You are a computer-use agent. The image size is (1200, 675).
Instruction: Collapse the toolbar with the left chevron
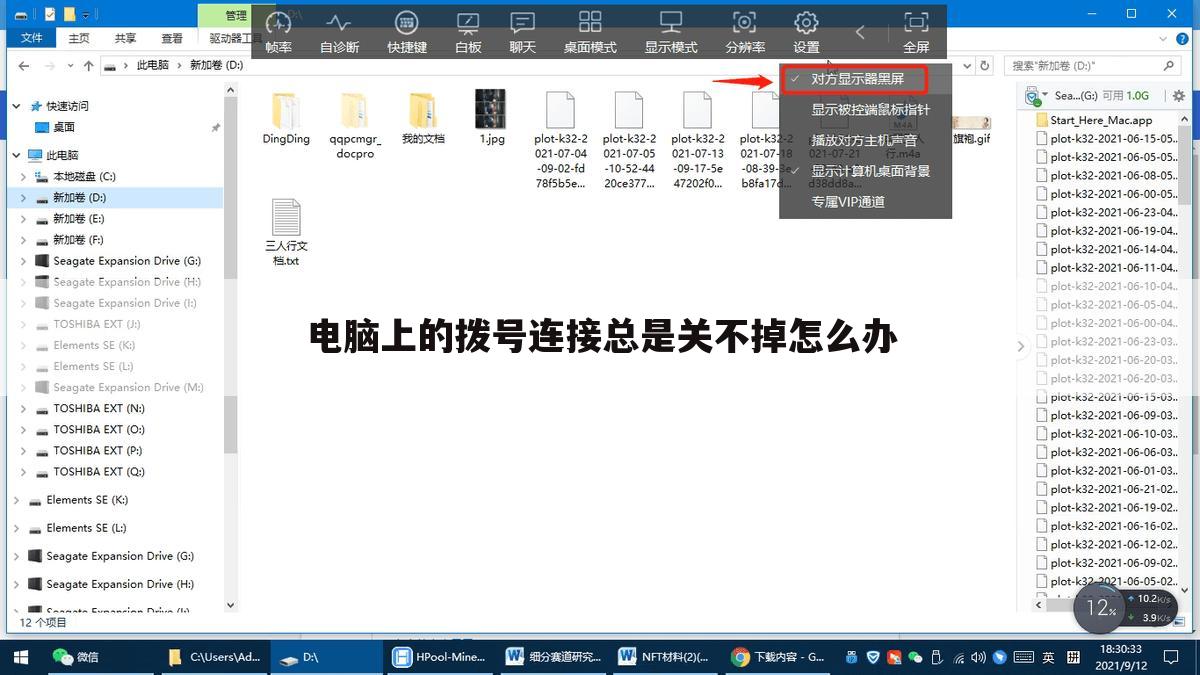pos(859,30)
